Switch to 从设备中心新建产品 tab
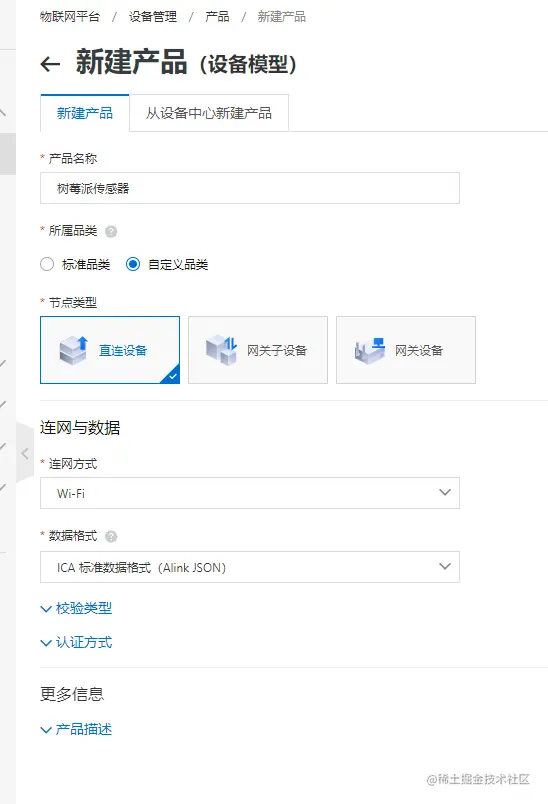The width and height of the screenshot is (548, 804). (x=209, y=113)
